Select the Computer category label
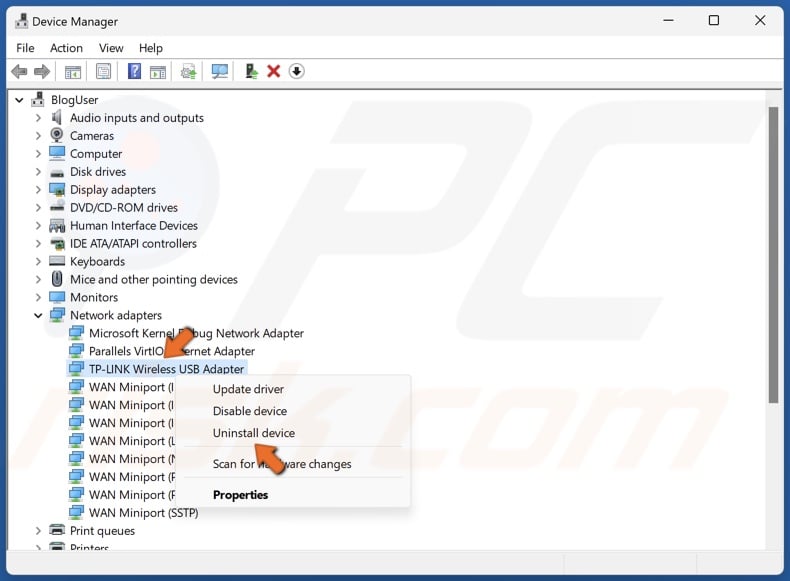 tap(96, 154)
